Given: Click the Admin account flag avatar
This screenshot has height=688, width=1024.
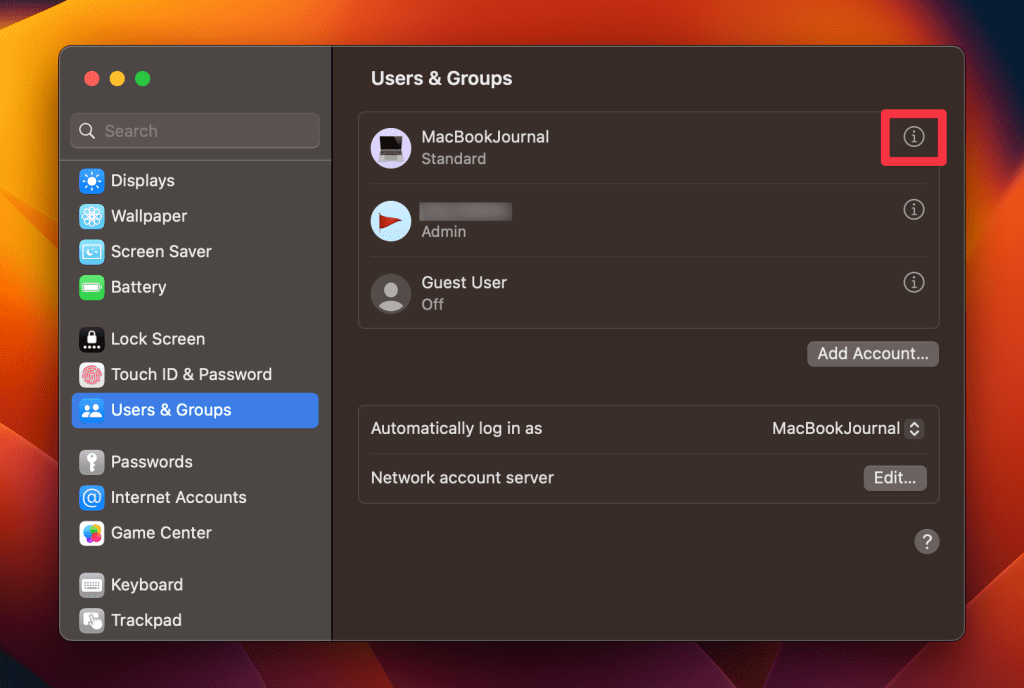Looking at the screenshot, I should tap(391, 220).
